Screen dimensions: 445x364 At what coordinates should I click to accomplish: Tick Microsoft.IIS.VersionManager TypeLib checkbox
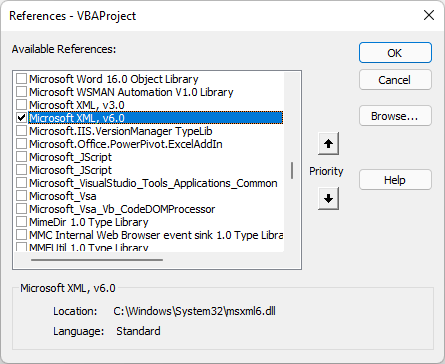tap(22, 131)
